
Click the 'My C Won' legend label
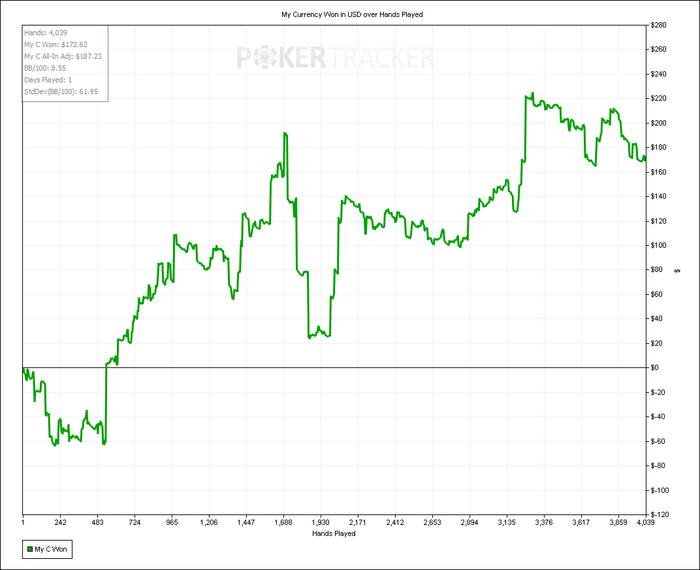point(50,549)
